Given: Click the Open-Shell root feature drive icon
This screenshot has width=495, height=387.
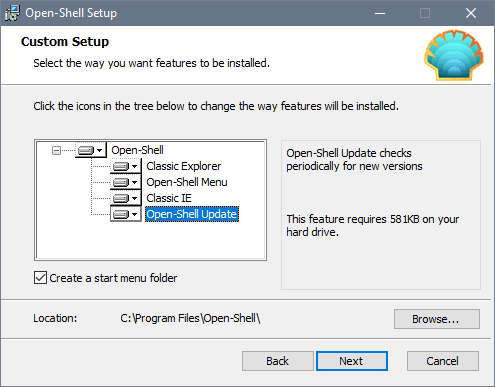Looking at the screenshot, I should tap(86, 151).
